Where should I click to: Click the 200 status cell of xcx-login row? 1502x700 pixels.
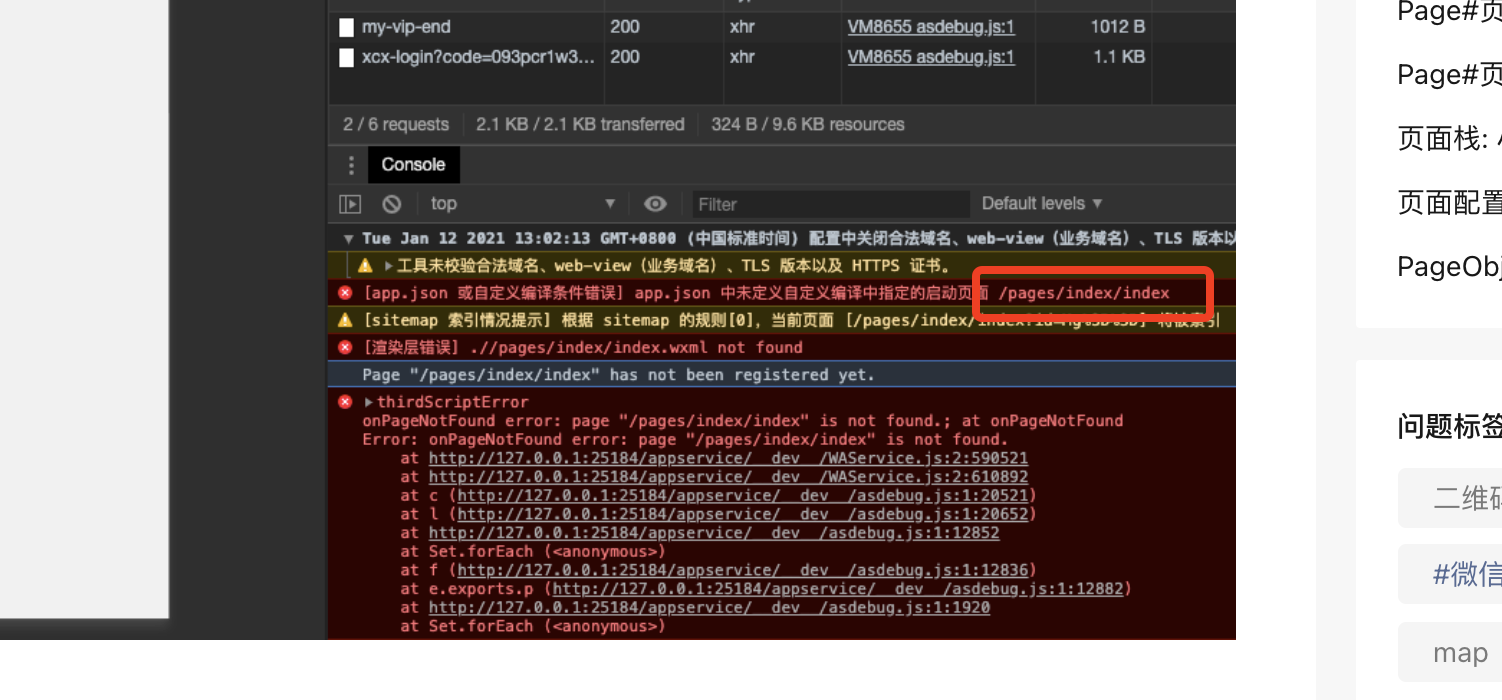pos(625,57)
